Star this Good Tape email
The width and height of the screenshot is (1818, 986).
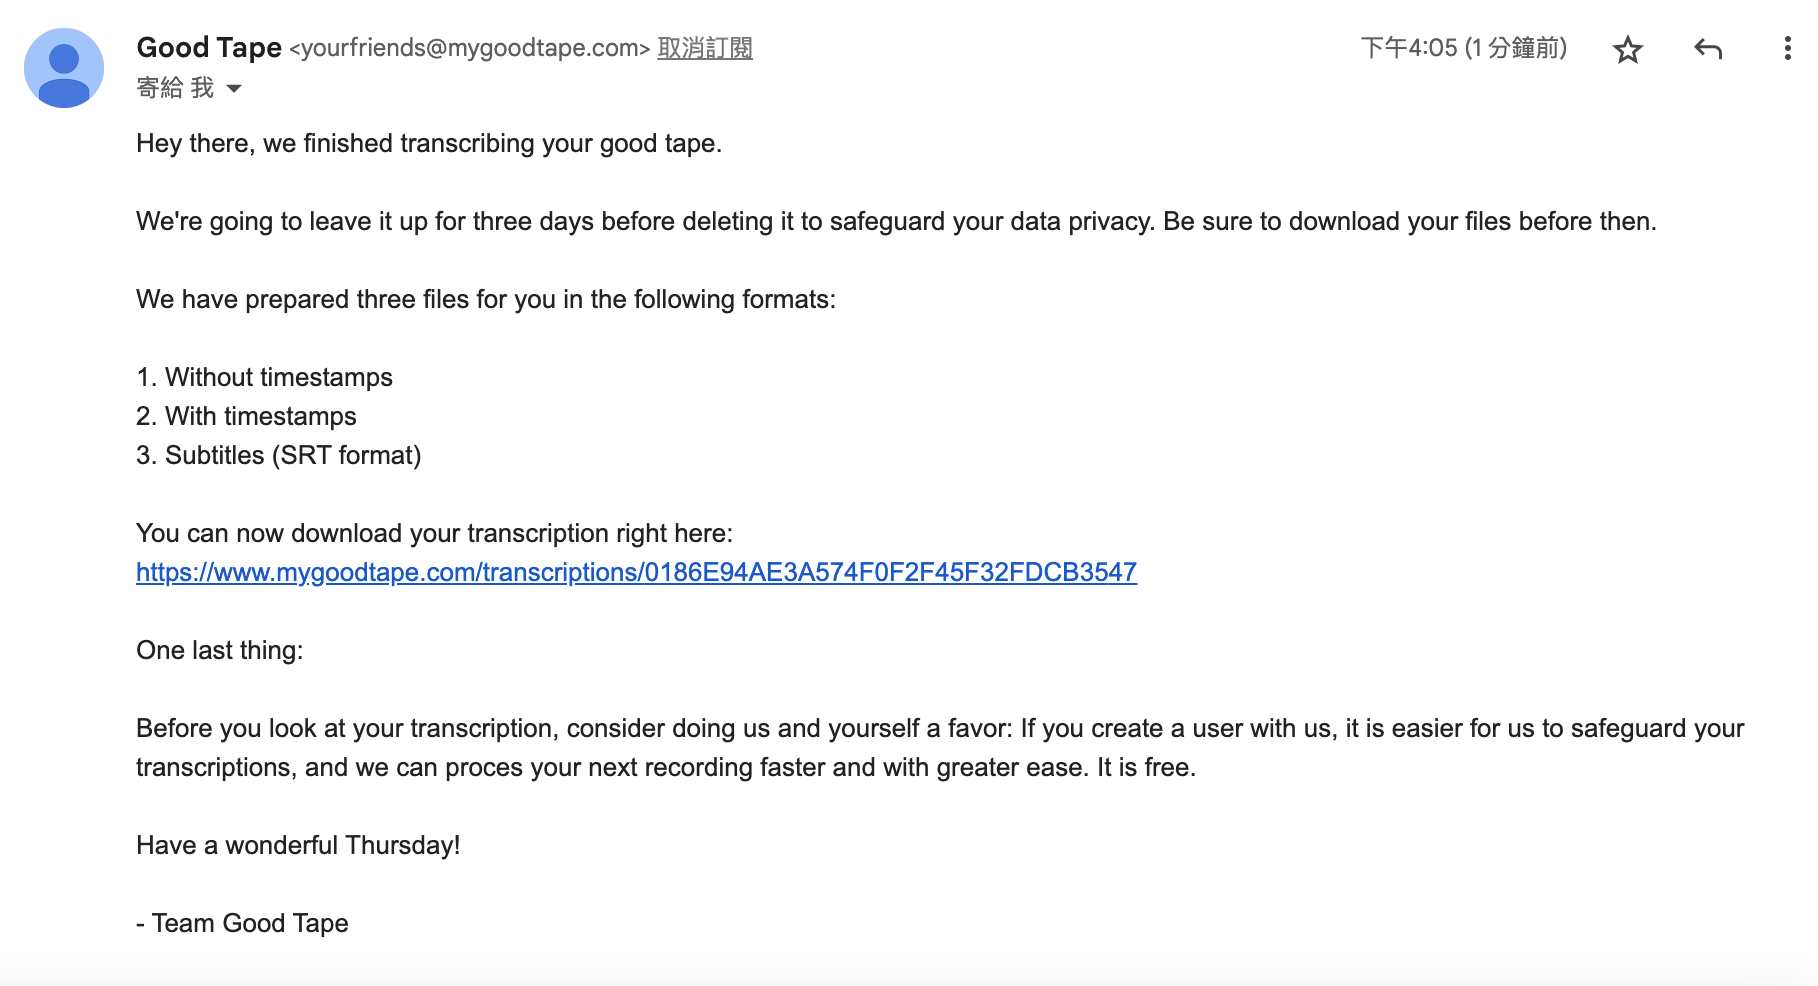tap(1628, 49)
